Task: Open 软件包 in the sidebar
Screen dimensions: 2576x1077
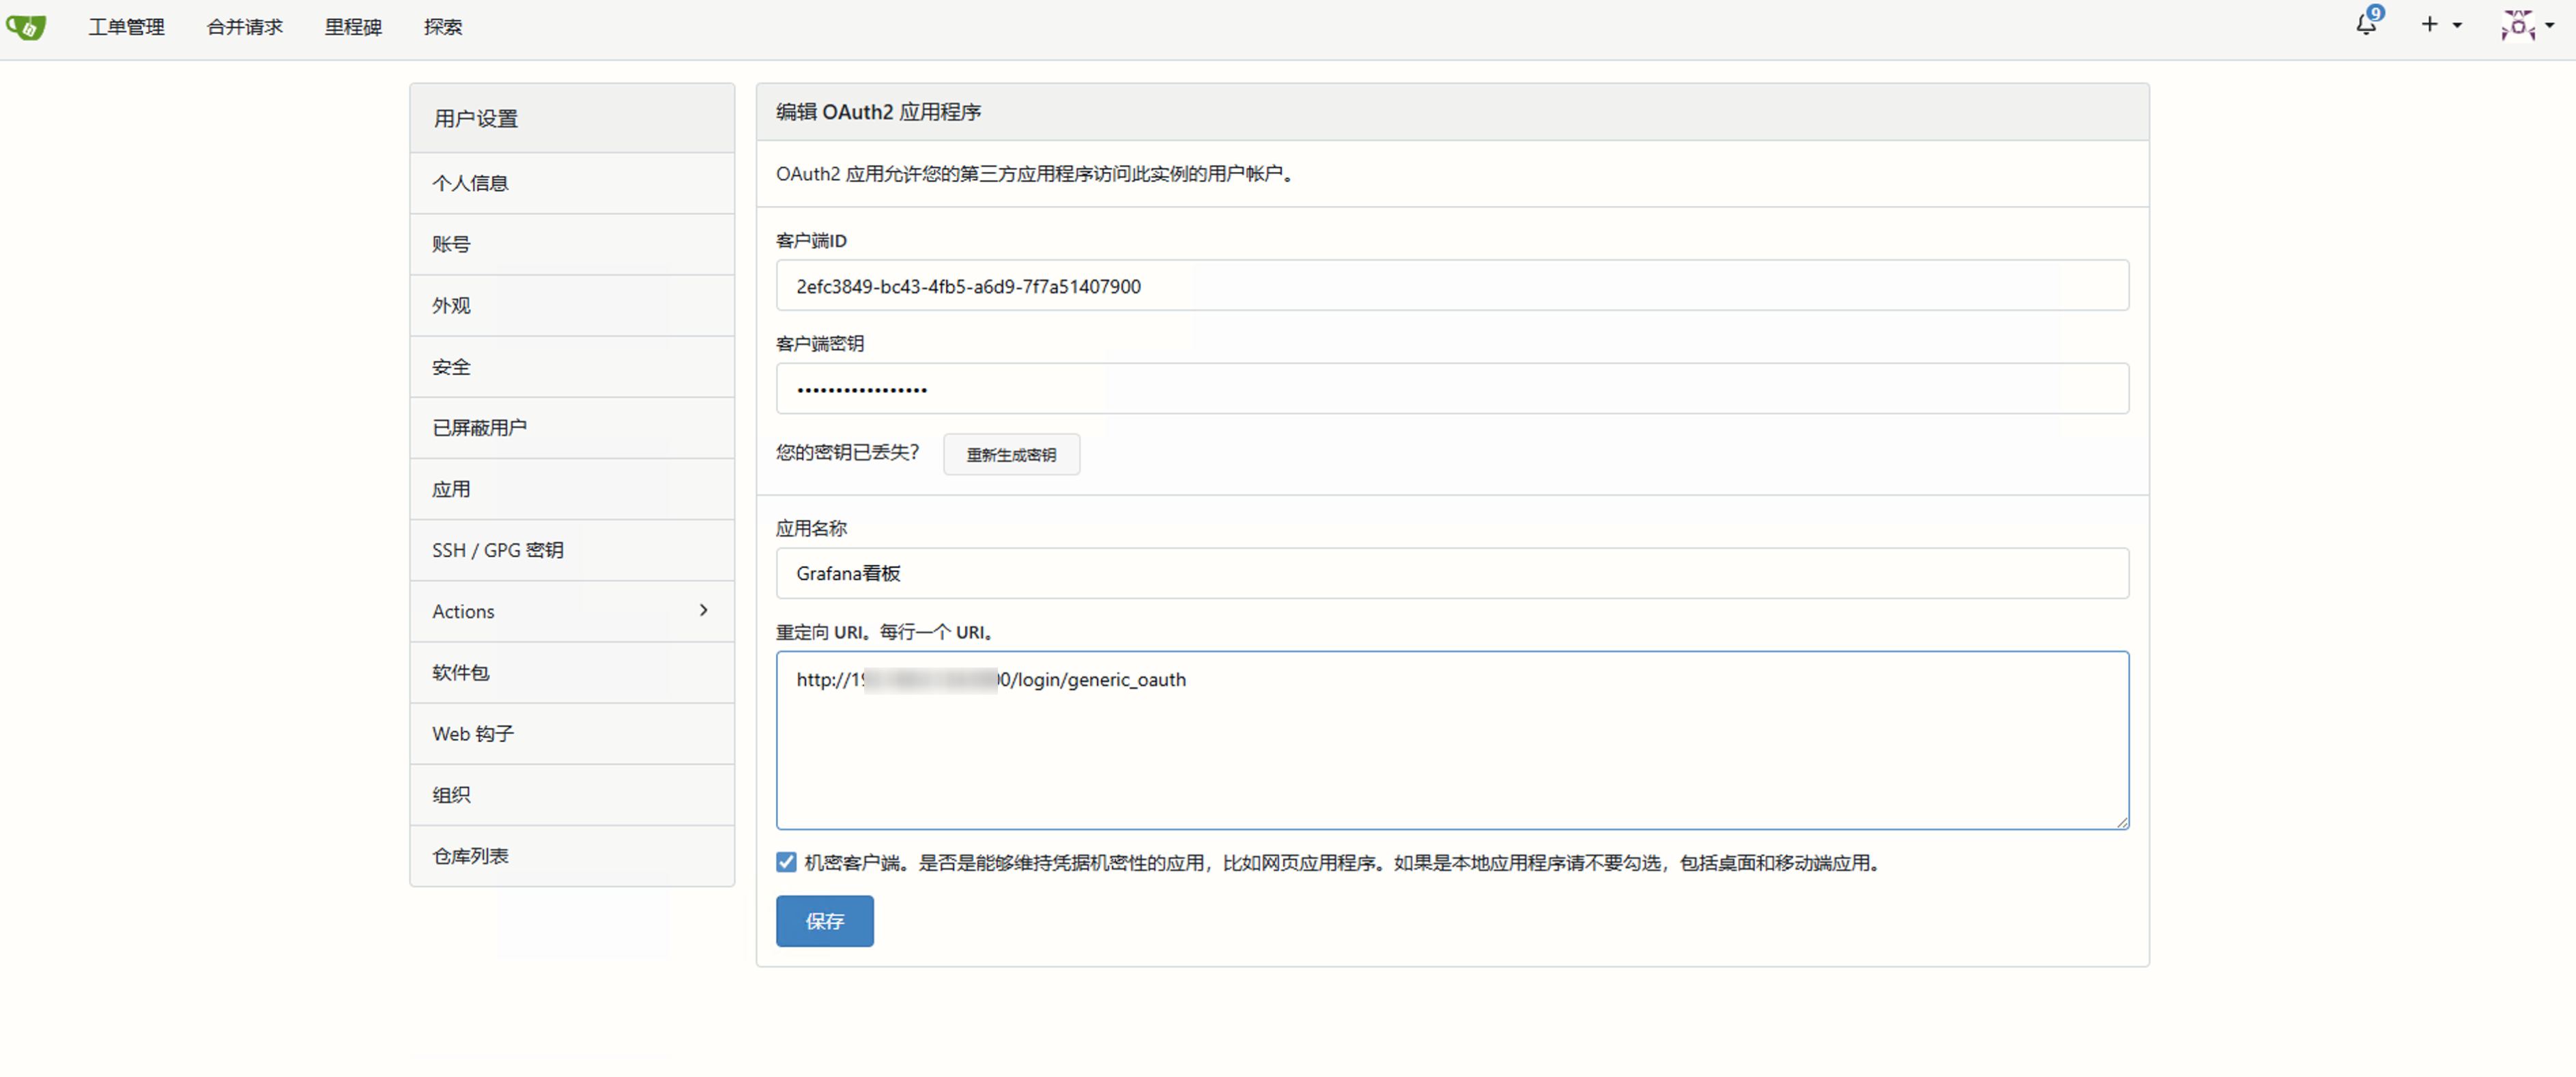Action: click(x=572, y=672)
